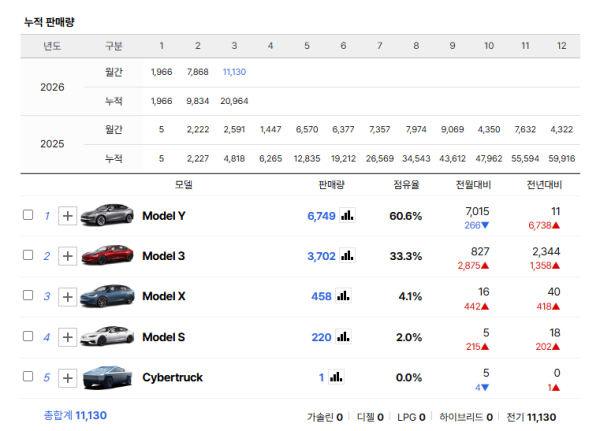This screenshot has height=431, width=600.
Task: Open the Cybertruck sales chart icon
Action: (x=336, y=377)
